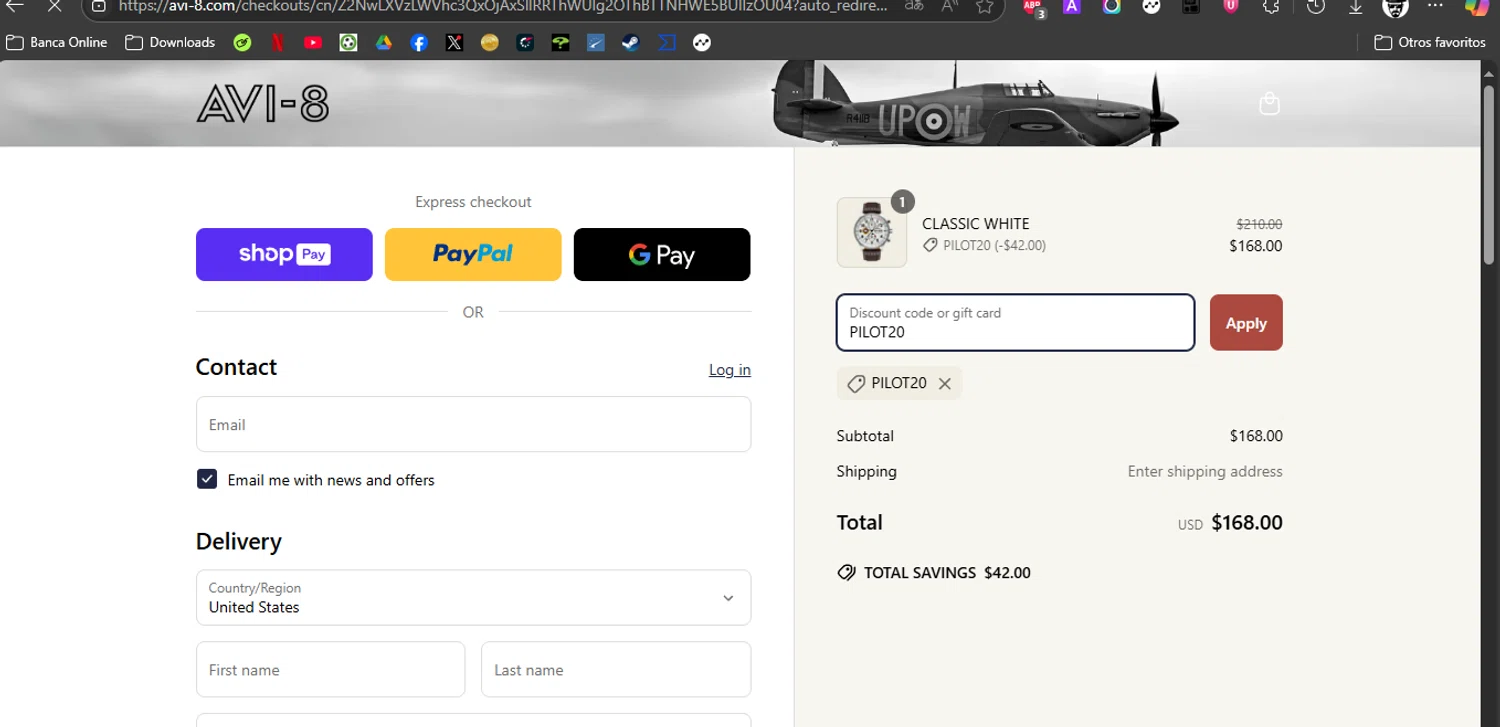This screenshot has width=1500, height=727.
Task: Open the X (Twitter) bookmark
Action: [454, 43]
